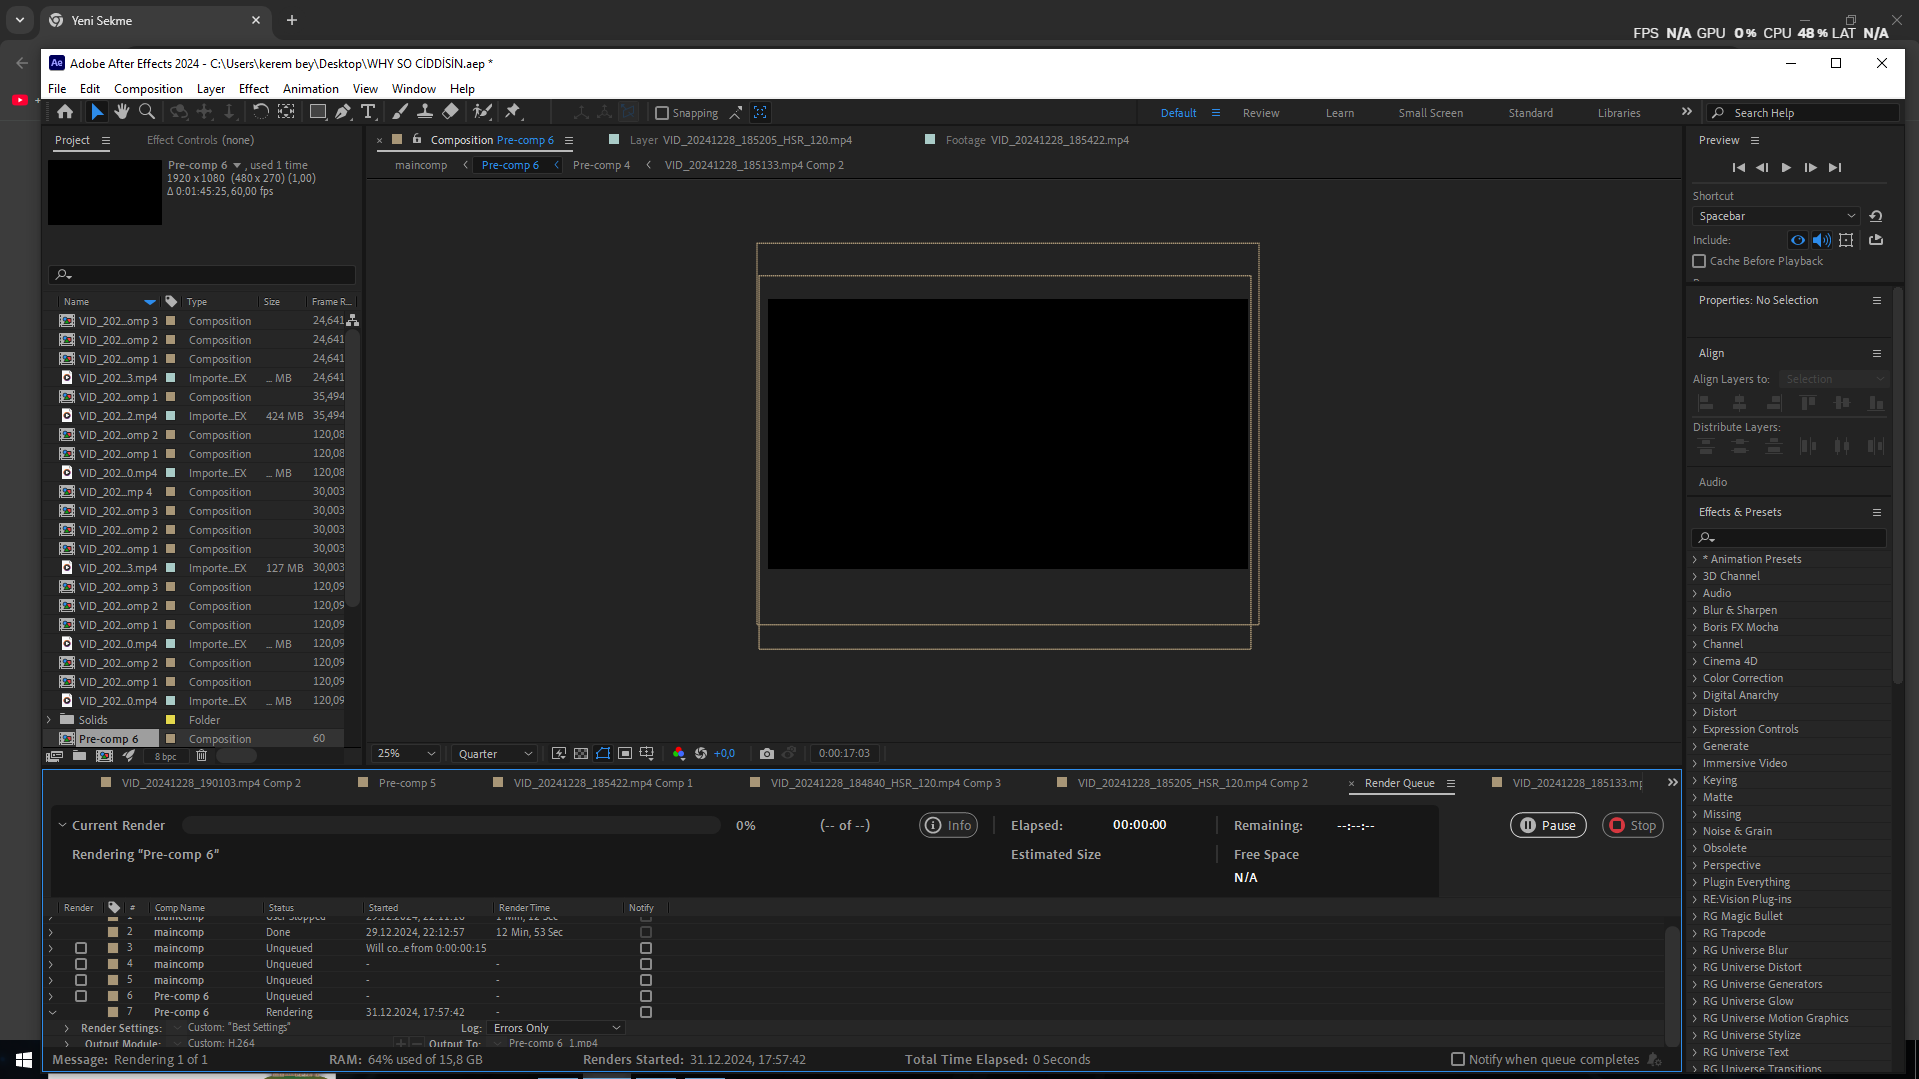Image resolution: width=1919 pixels, height=1079 pixels.
Task: Click the 8 bpc color depth button
Action: pos(165,756)
